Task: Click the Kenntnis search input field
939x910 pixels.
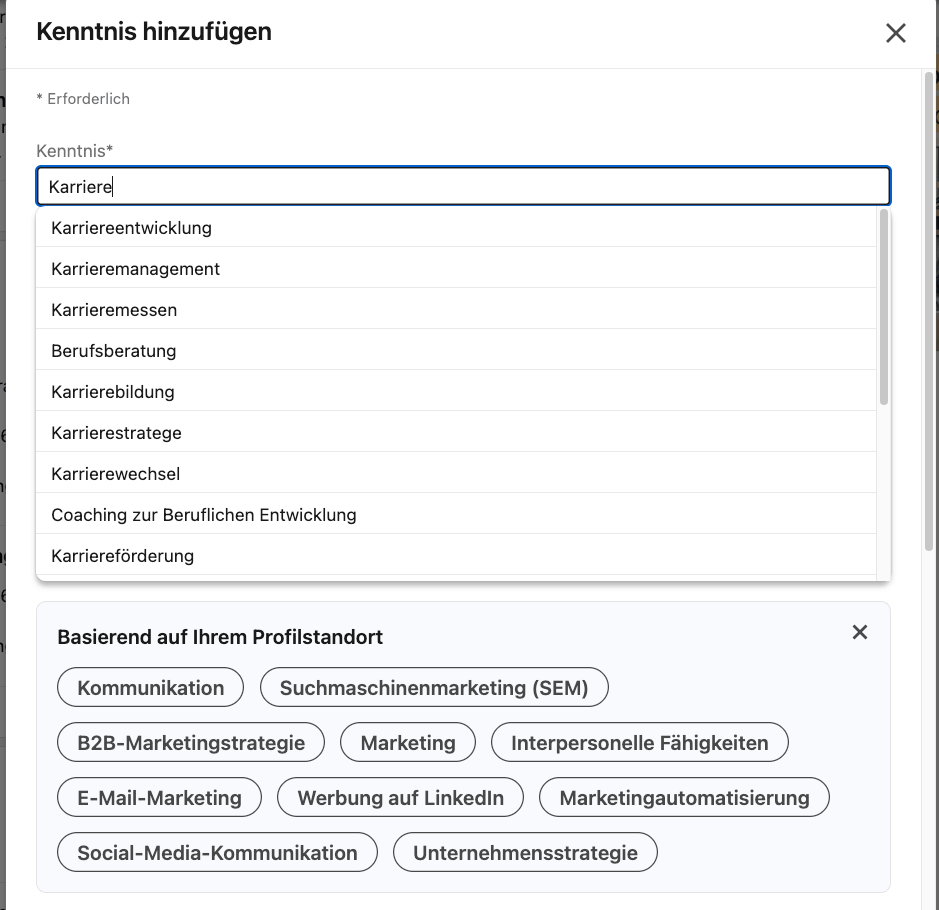Action: tap(463, 187)
